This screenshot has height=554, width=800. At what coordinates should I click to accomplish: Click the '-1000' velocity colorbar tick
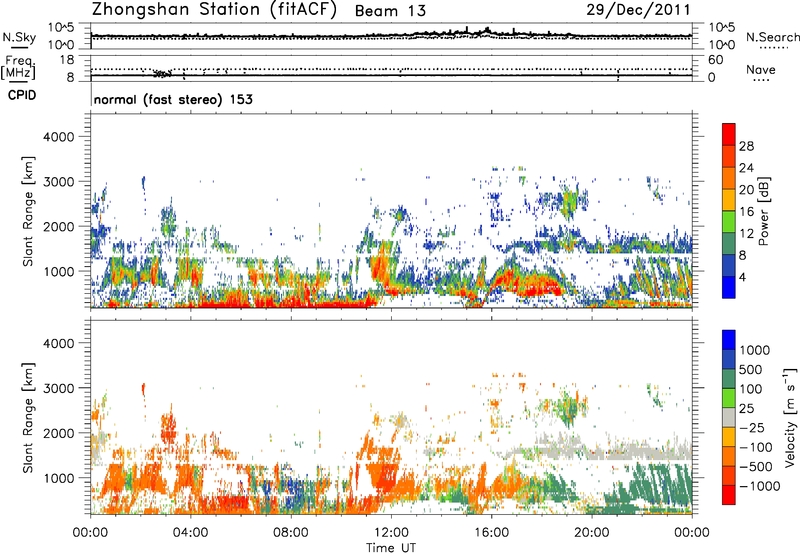[759, 486]
